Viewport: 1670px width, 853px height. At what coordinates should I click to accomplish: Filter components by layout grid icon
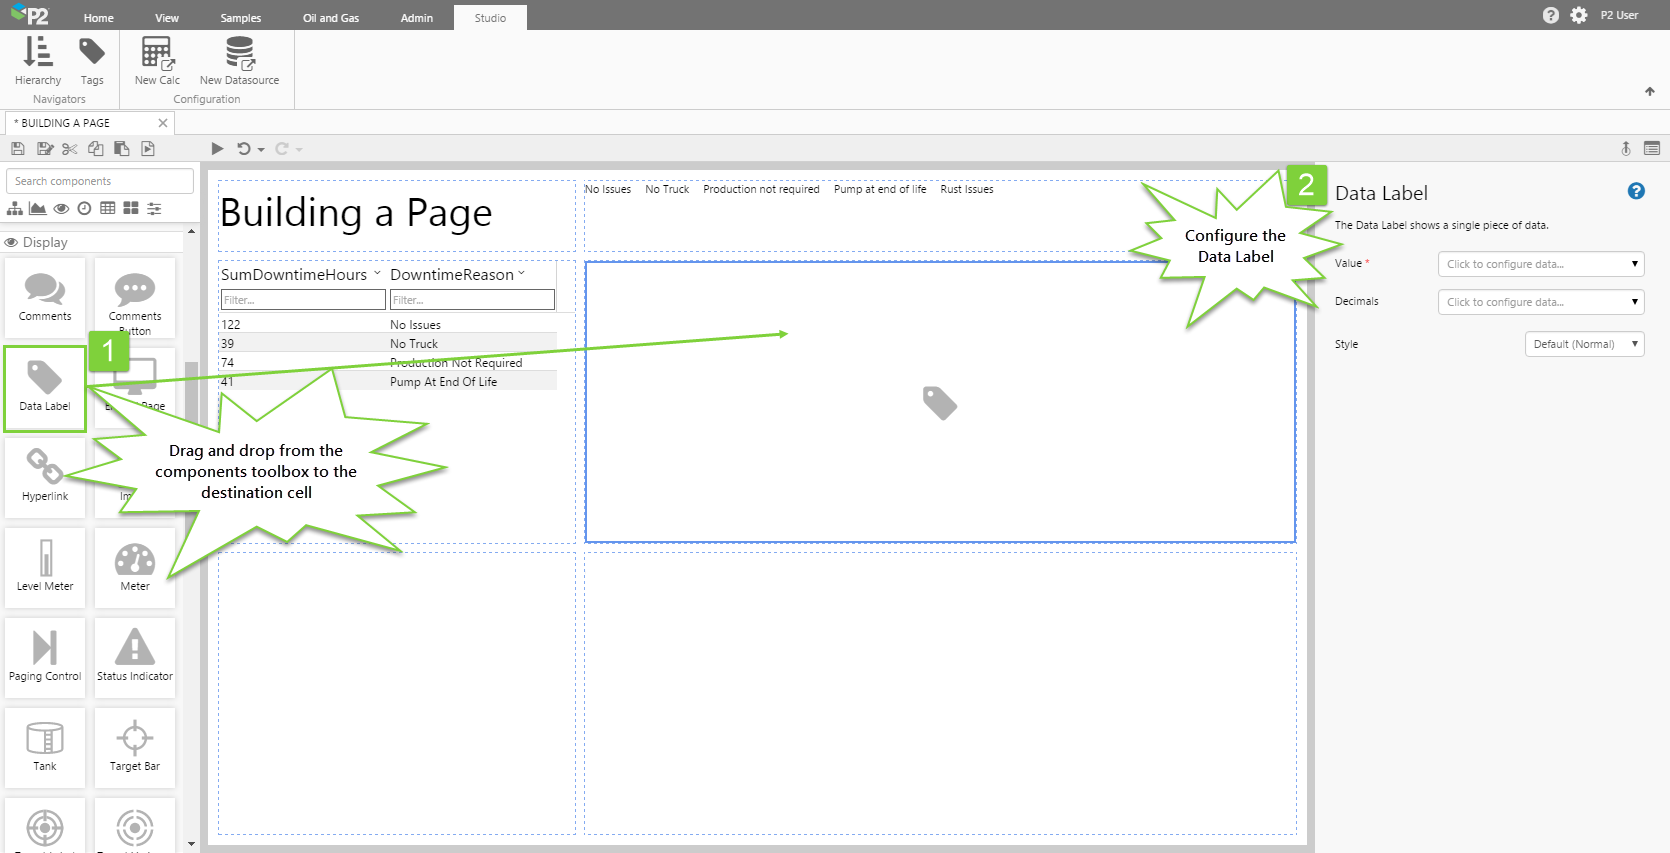pos(131,208)
